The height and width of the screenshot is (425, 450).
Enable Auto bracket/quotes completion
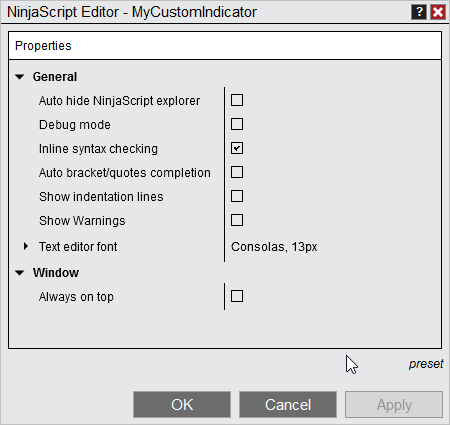point(237,172)
